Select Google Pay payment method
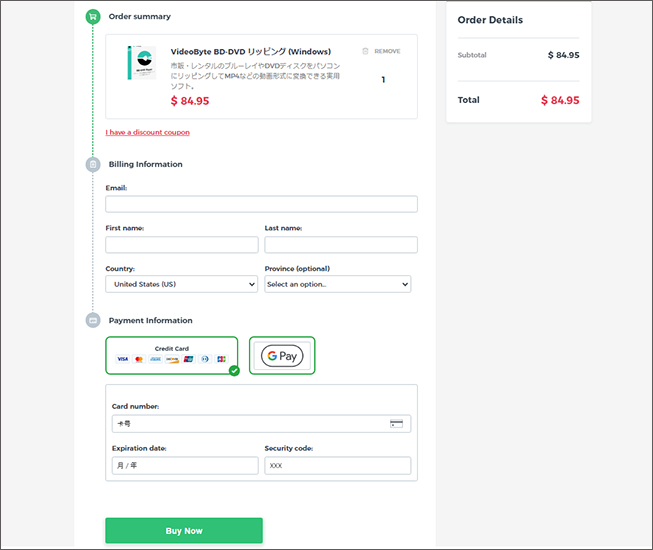 coord(282,356)
